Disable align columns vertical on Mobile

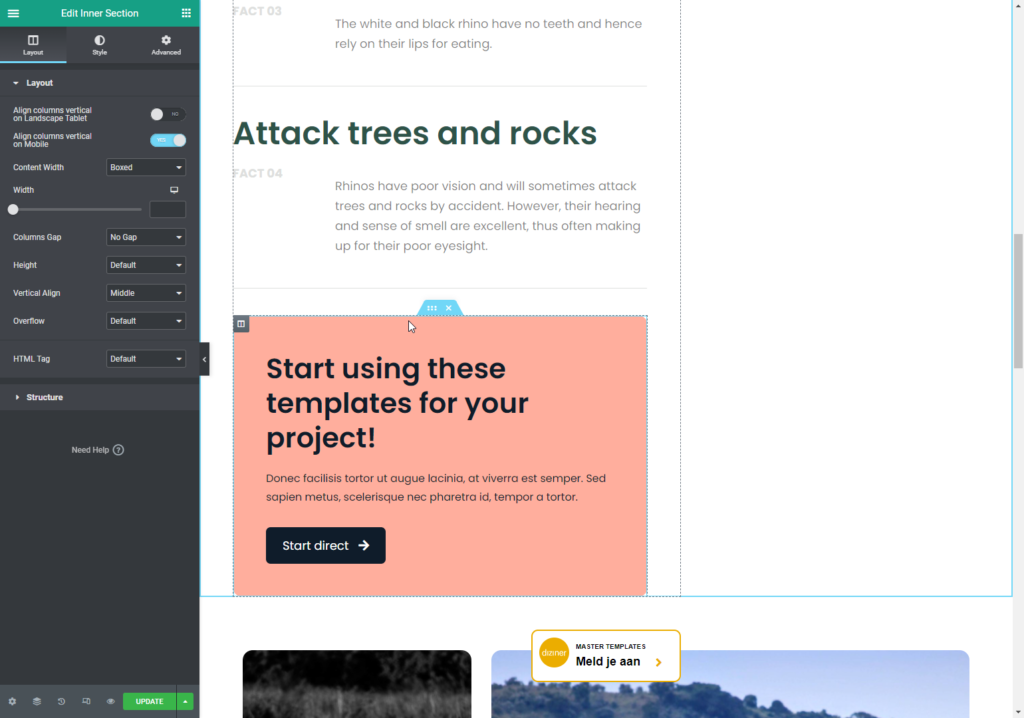167,140
